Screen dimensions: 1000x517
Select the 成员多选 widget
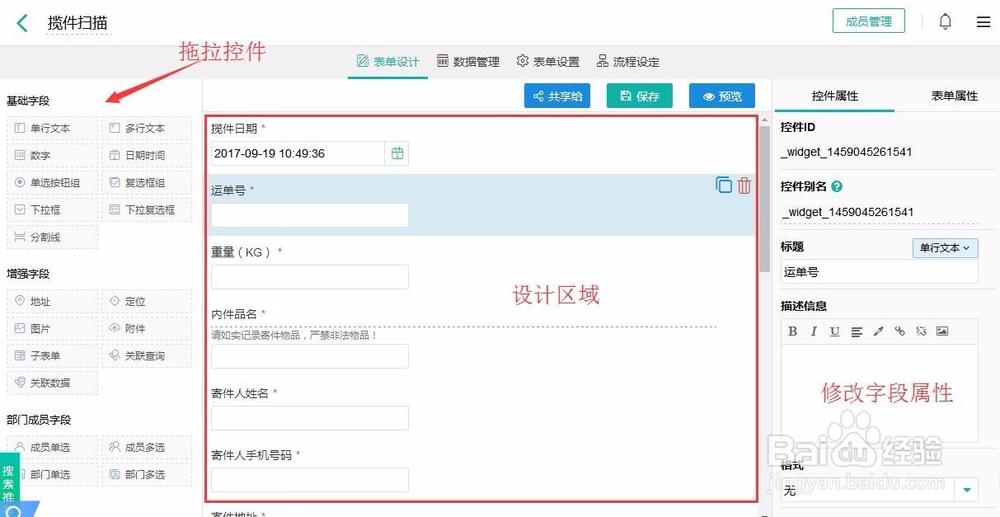tap(147, 448)
